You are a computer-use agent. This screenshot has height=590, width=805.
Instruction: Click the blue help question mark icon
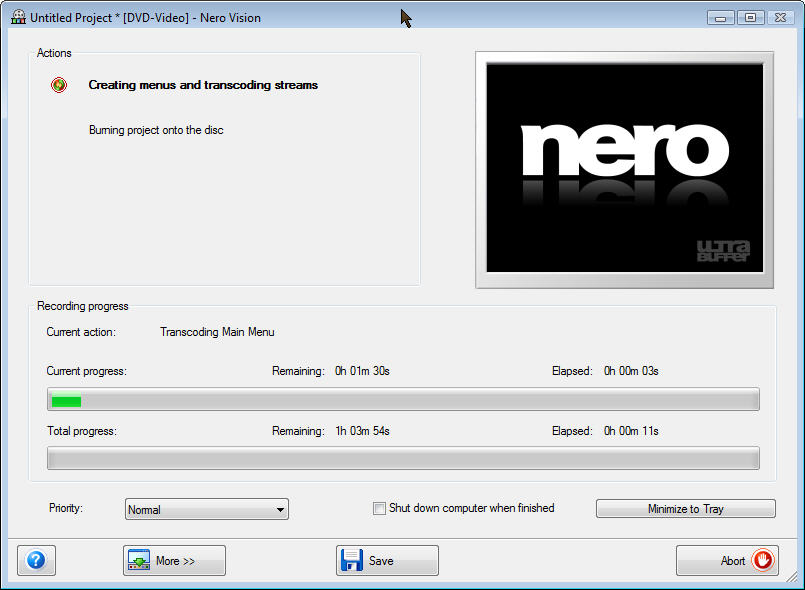click(x=36, y=560)
